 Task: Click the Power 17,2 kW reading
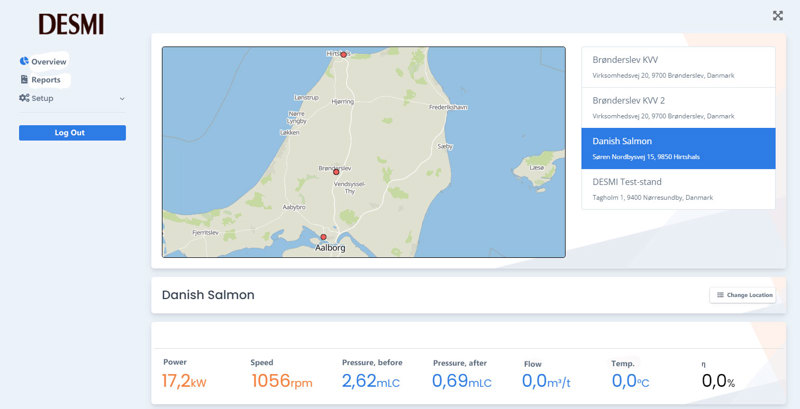point(184,381)
